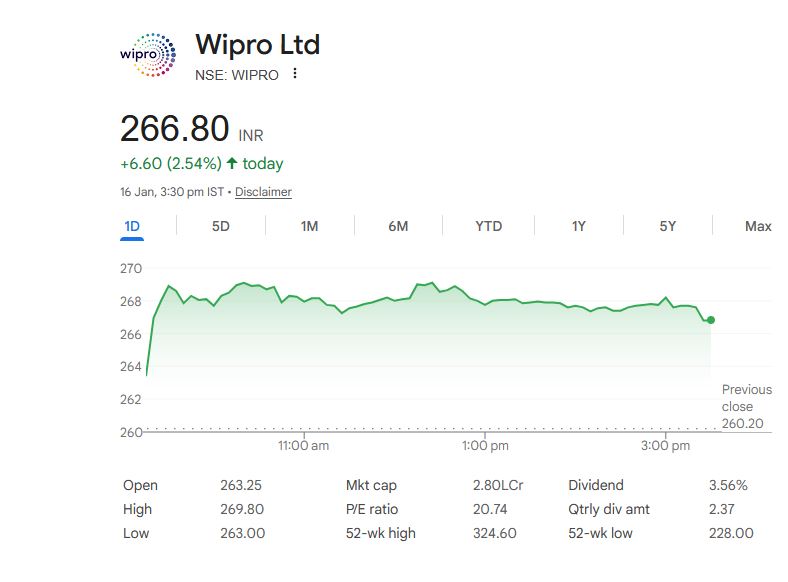Image resolution: width=788 pixels, height=582 pixels.
Task: Click the green end-of-chart price dot
Action: click(711, 320)
